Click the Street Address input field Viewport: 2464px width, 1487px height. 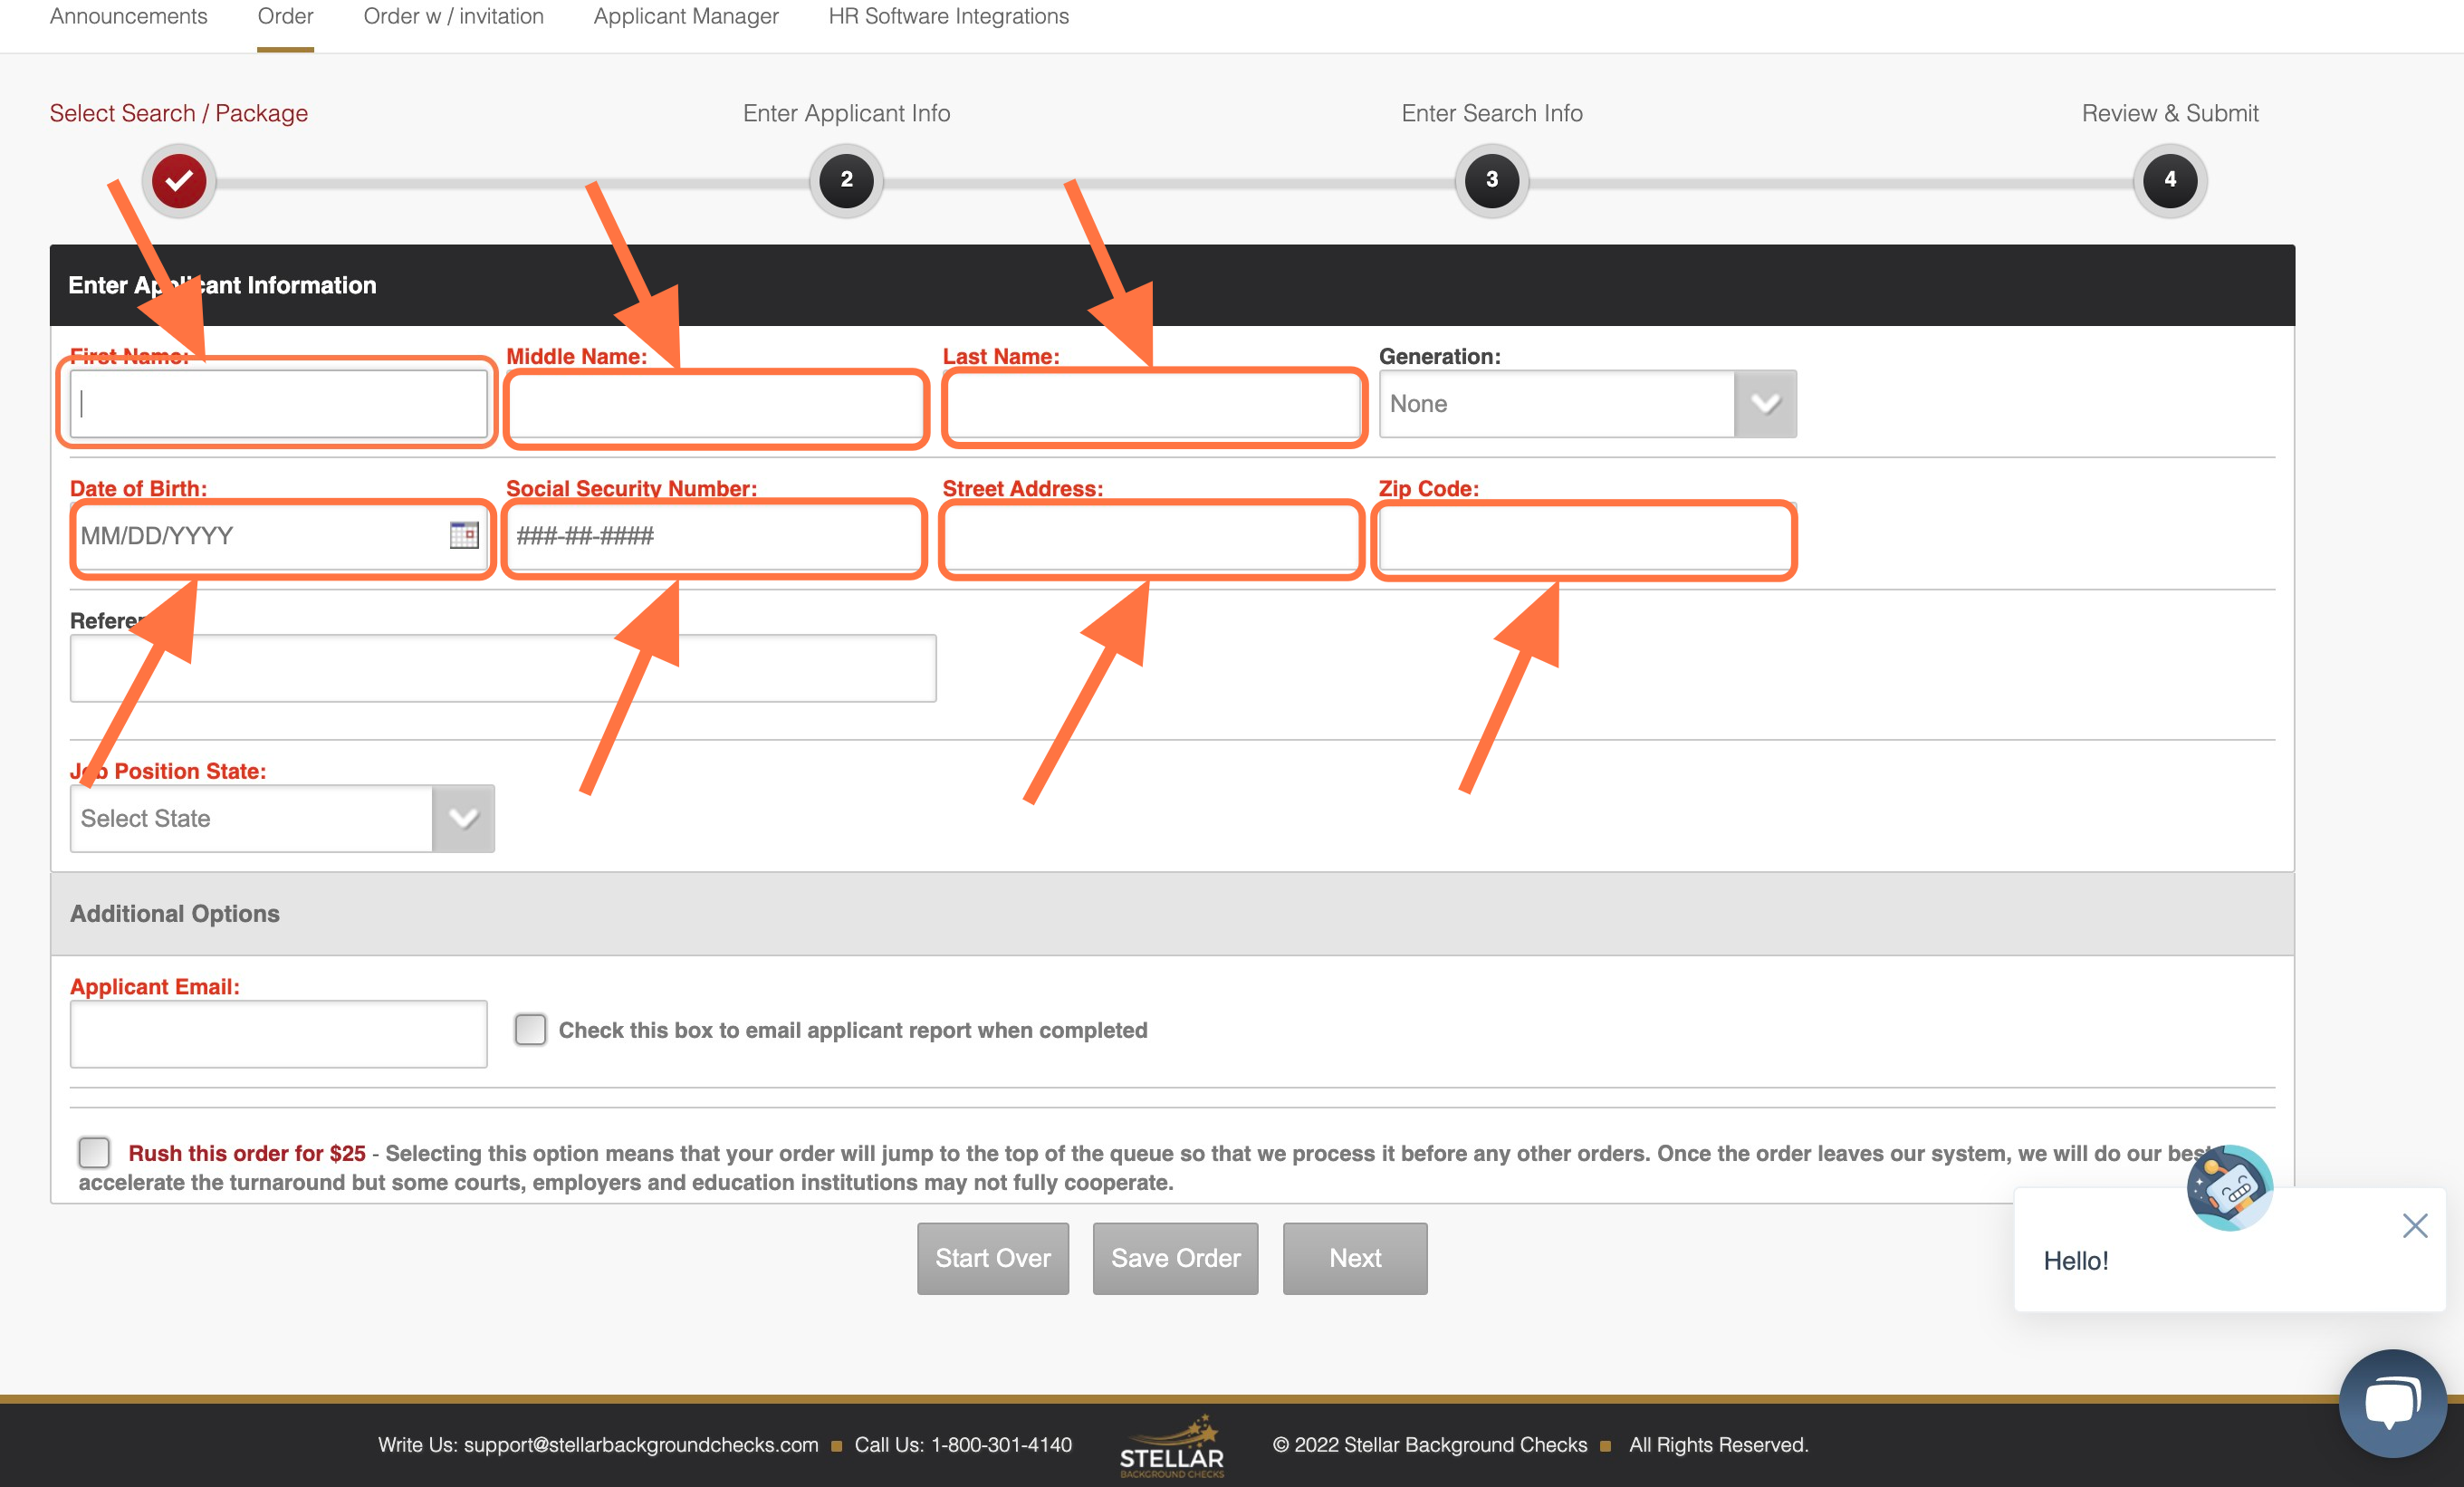1152,536
